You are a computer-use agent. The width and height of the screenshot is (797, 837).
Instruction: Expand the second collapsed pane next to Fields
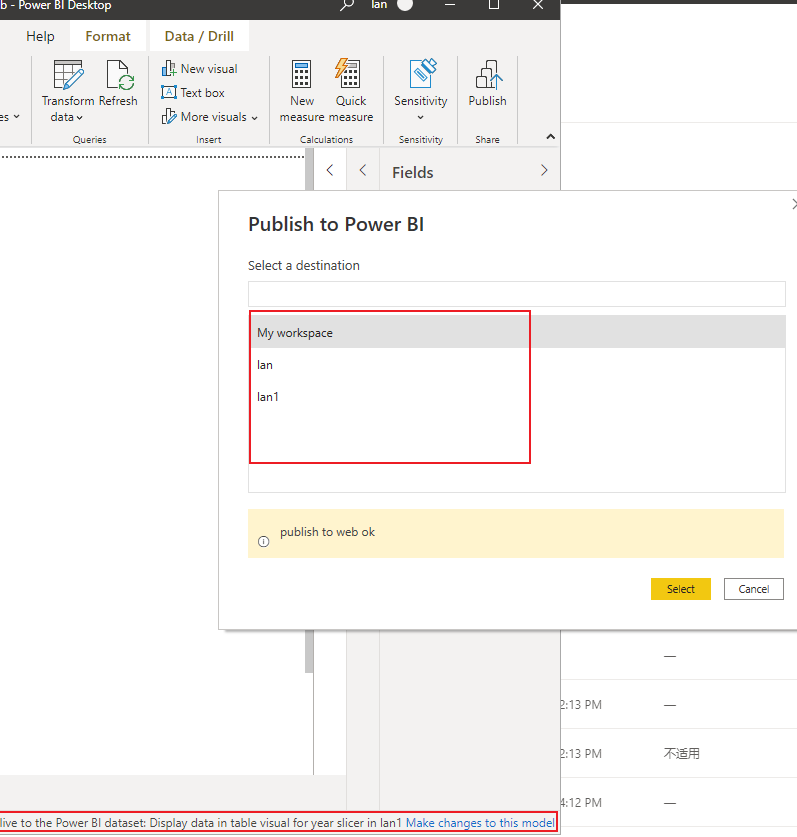pos(363,170)
